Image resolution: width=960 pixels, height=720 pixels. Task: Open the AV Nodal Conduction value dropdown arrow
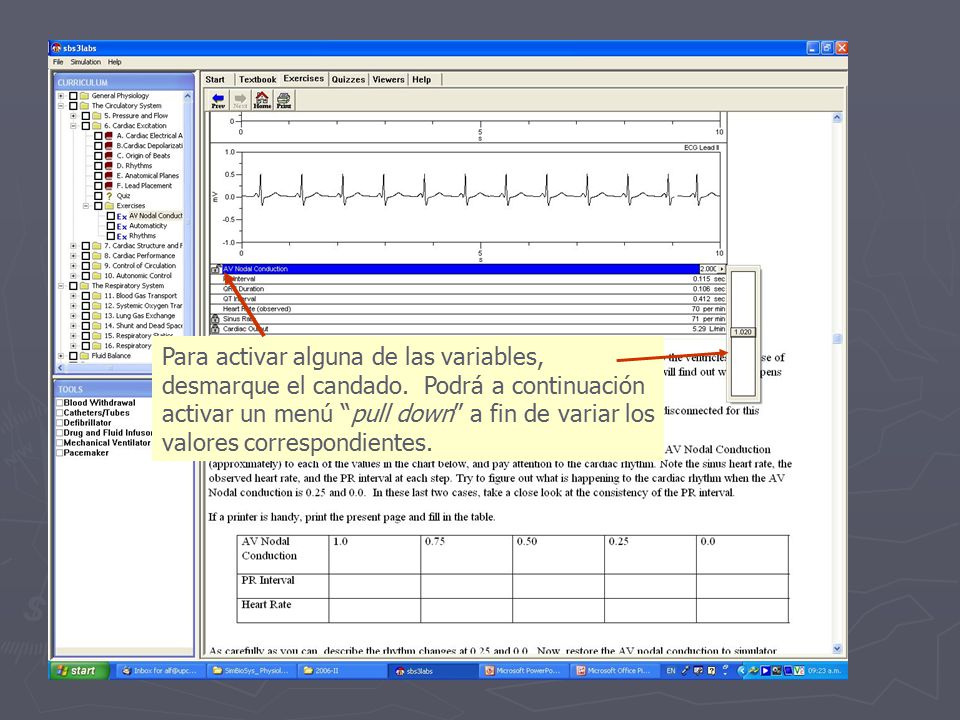pyautogui.click(x=722, y=269)
